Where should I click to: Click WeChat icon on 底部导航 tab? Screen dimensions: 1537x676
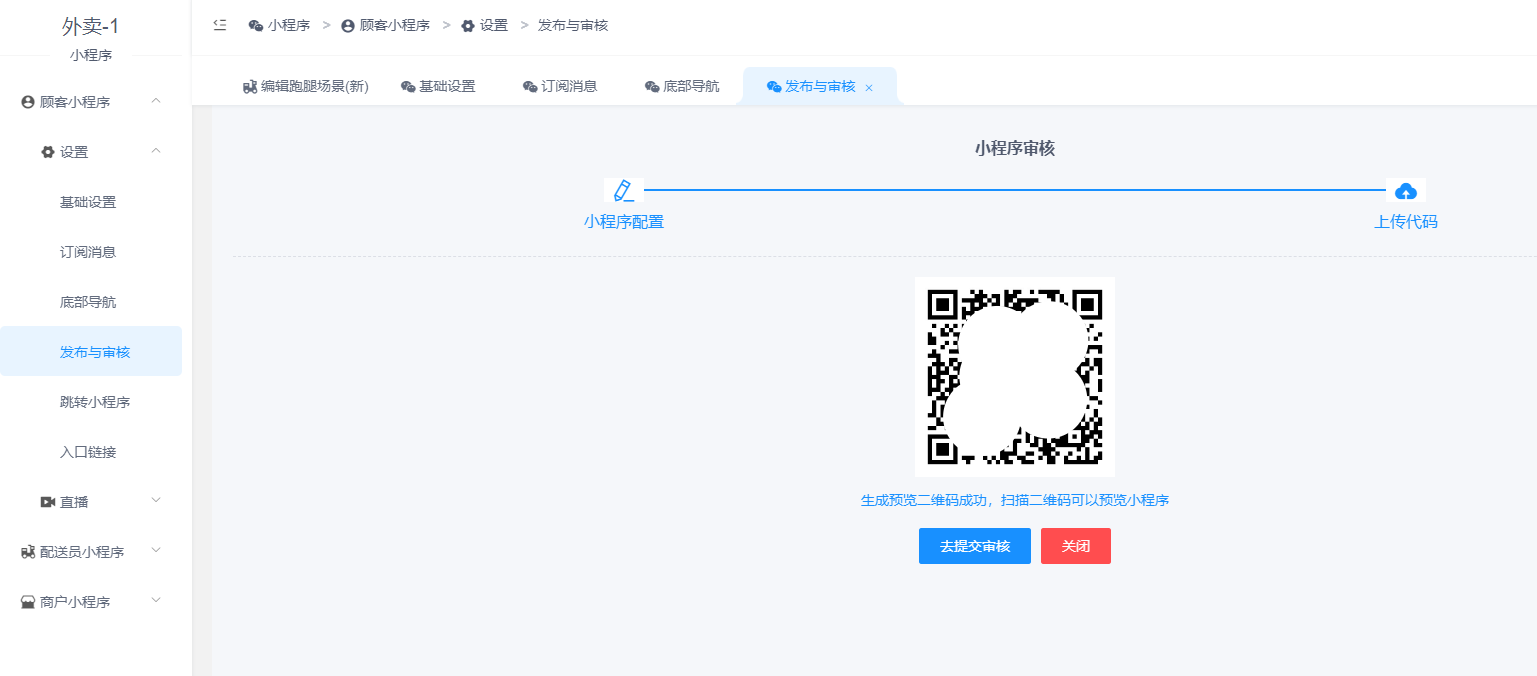pyautogui.click(x=652, y=87)
